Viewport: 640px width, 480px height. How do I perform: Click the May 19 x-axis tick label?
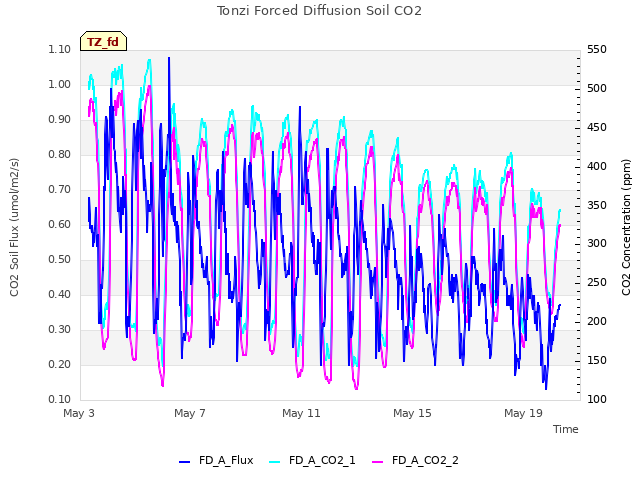pyautogui.click(x=523, y=413)
